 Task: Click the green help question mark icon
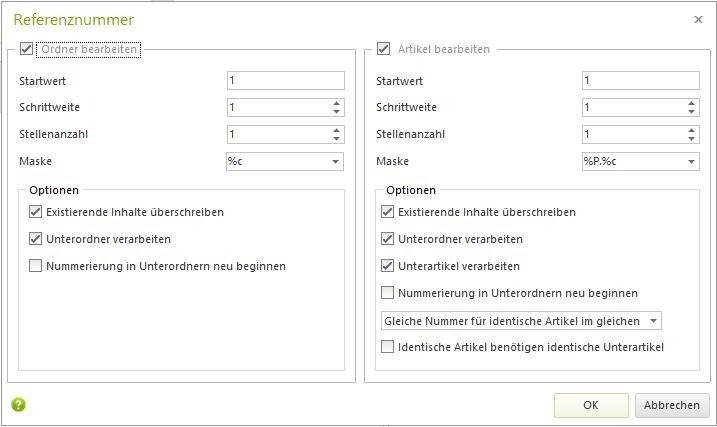pyautogui.click(x=18, y=404)
